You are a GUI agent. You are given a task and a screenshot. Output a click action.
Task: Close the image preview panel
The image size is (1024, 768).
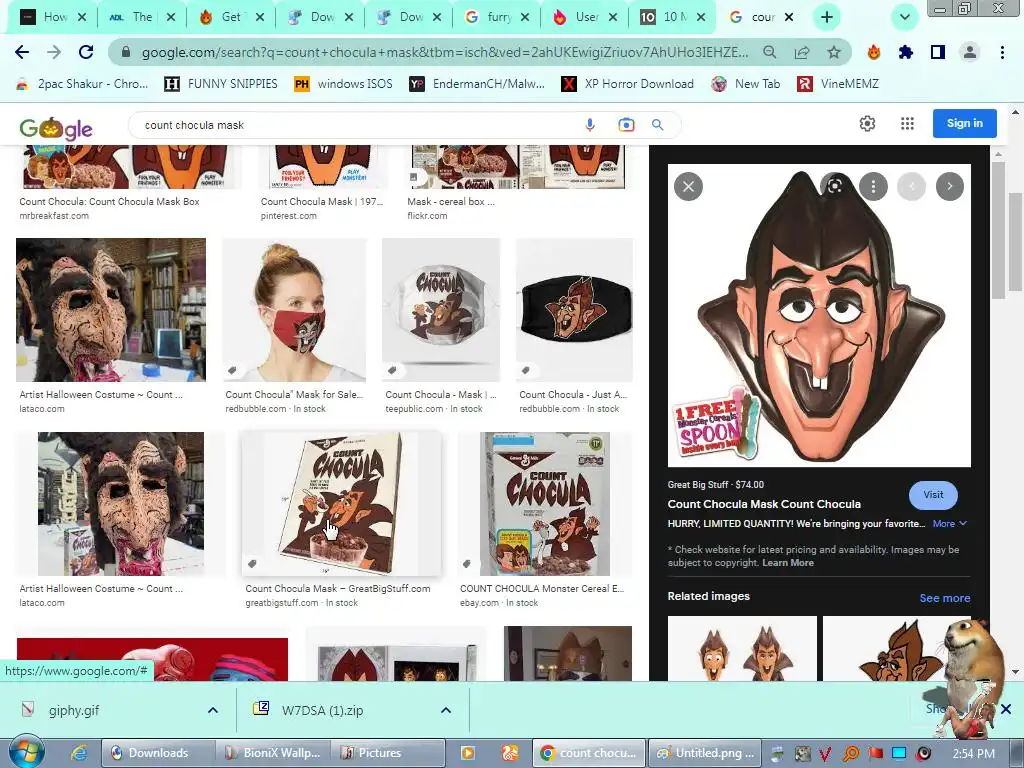click(x=688, y=186)
